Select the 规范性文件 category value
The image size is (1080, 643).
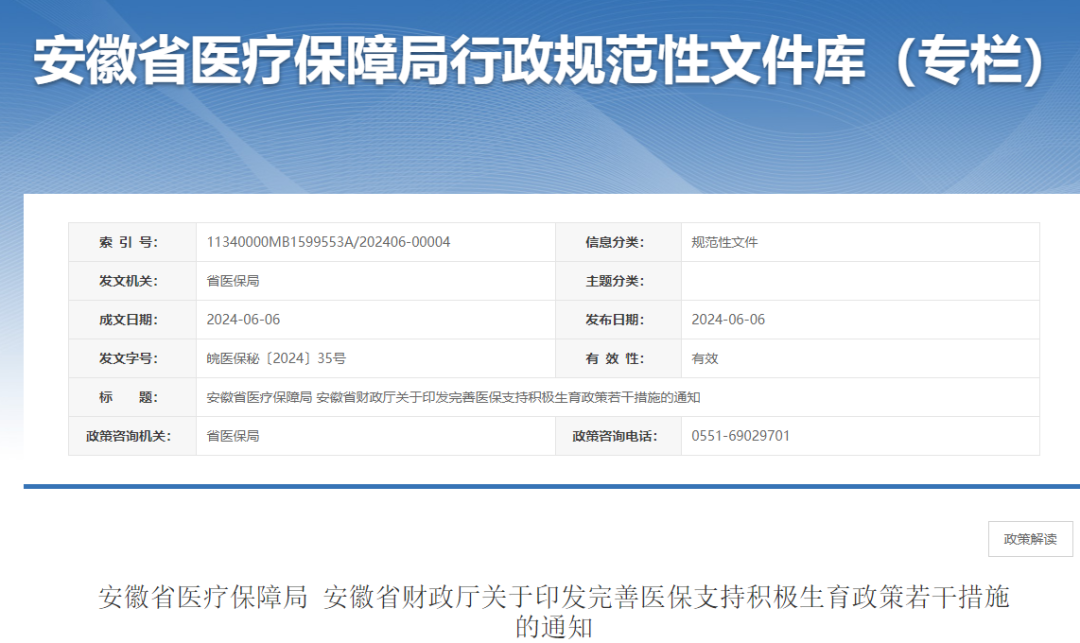[x=724, y=242]
